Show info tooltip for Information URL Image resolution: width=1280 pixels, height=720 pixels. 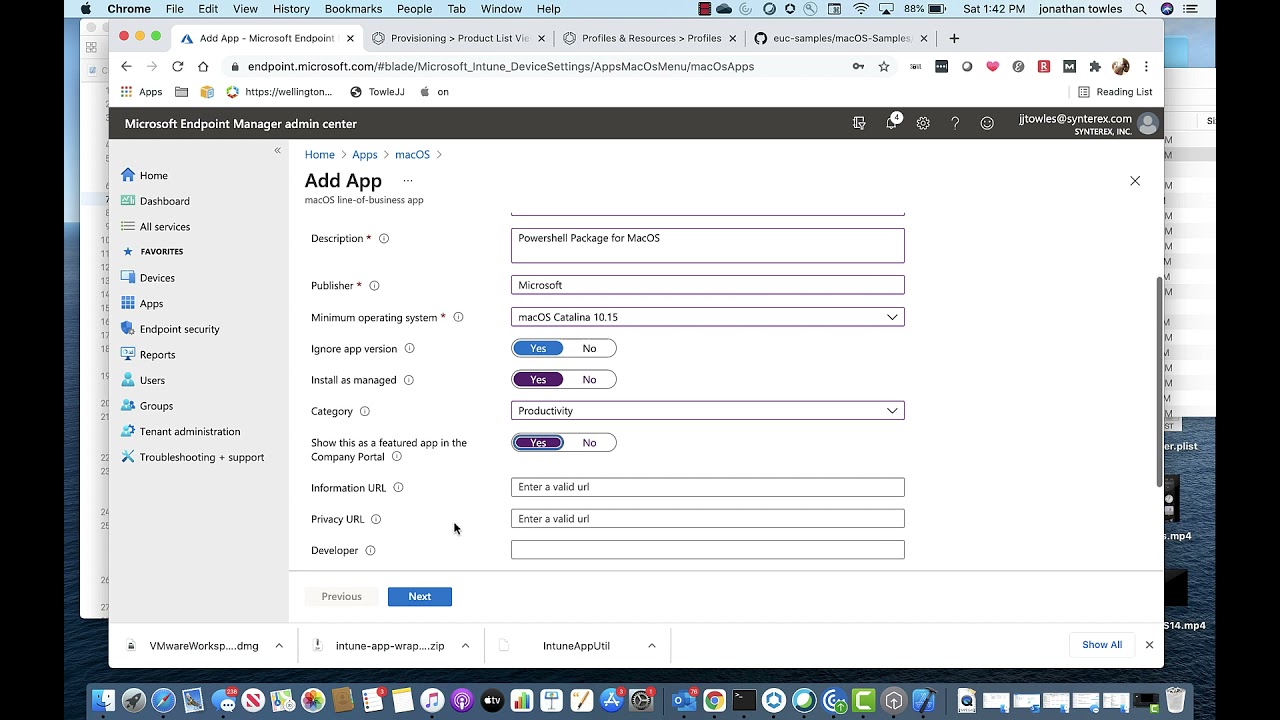(398, 488)
